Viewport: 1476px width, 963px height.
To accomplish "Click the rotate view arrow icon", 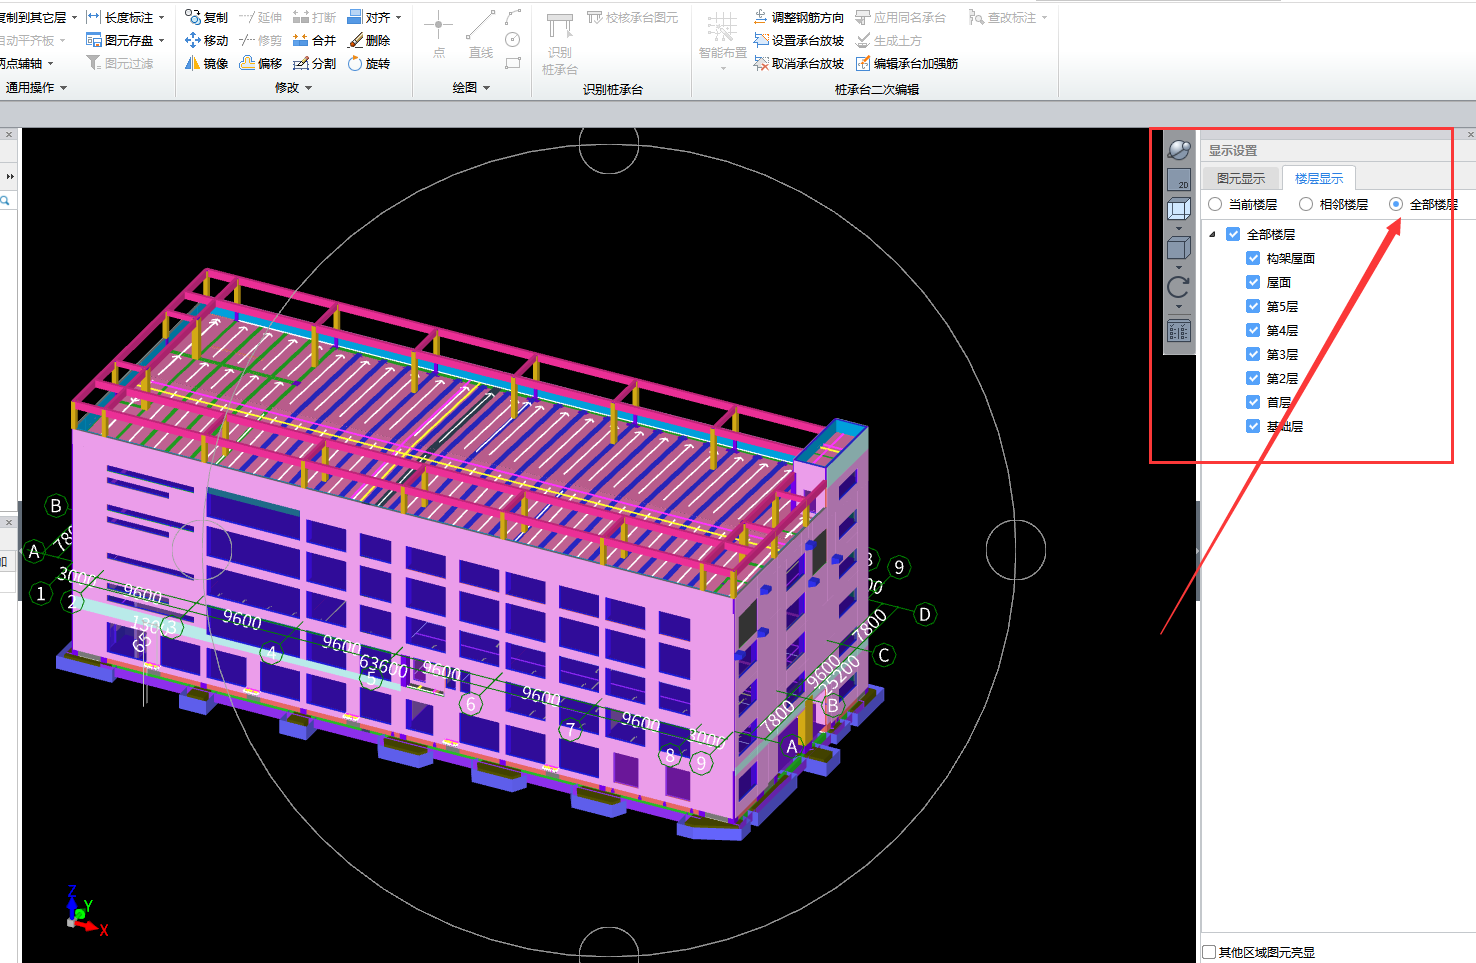I will click(x=1179, y=287).
